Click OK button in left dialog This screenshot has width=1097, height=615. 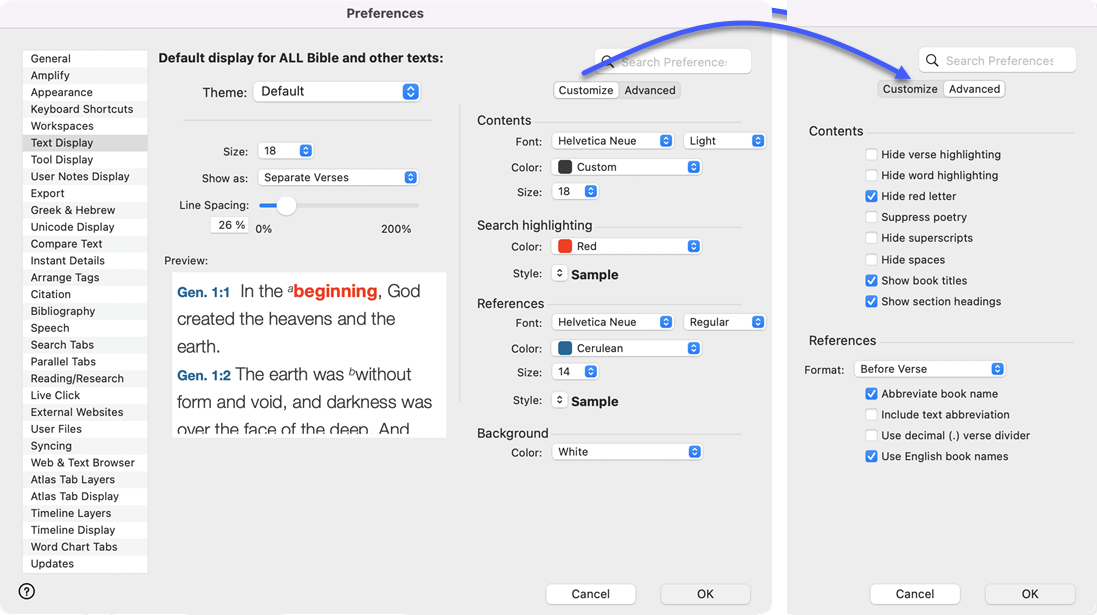coord(705,594)
